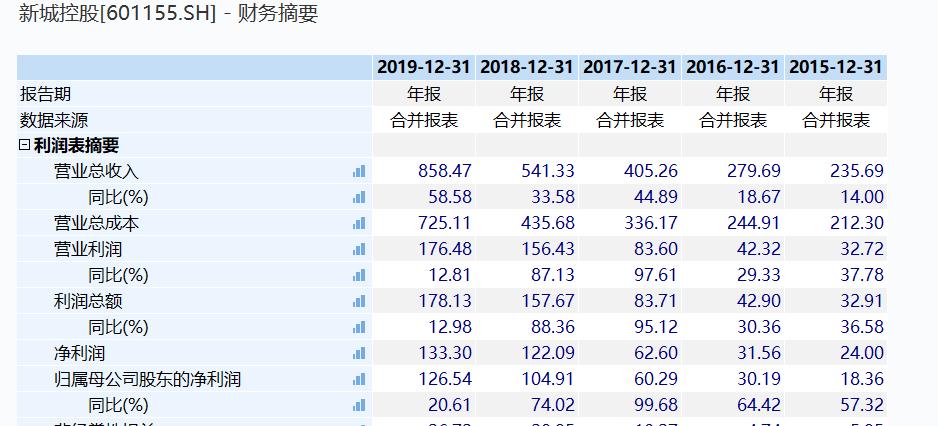The width and height of the screenshot is (938, 426).
Task: Select revenue value 279.69
Action: coord(754,171)
